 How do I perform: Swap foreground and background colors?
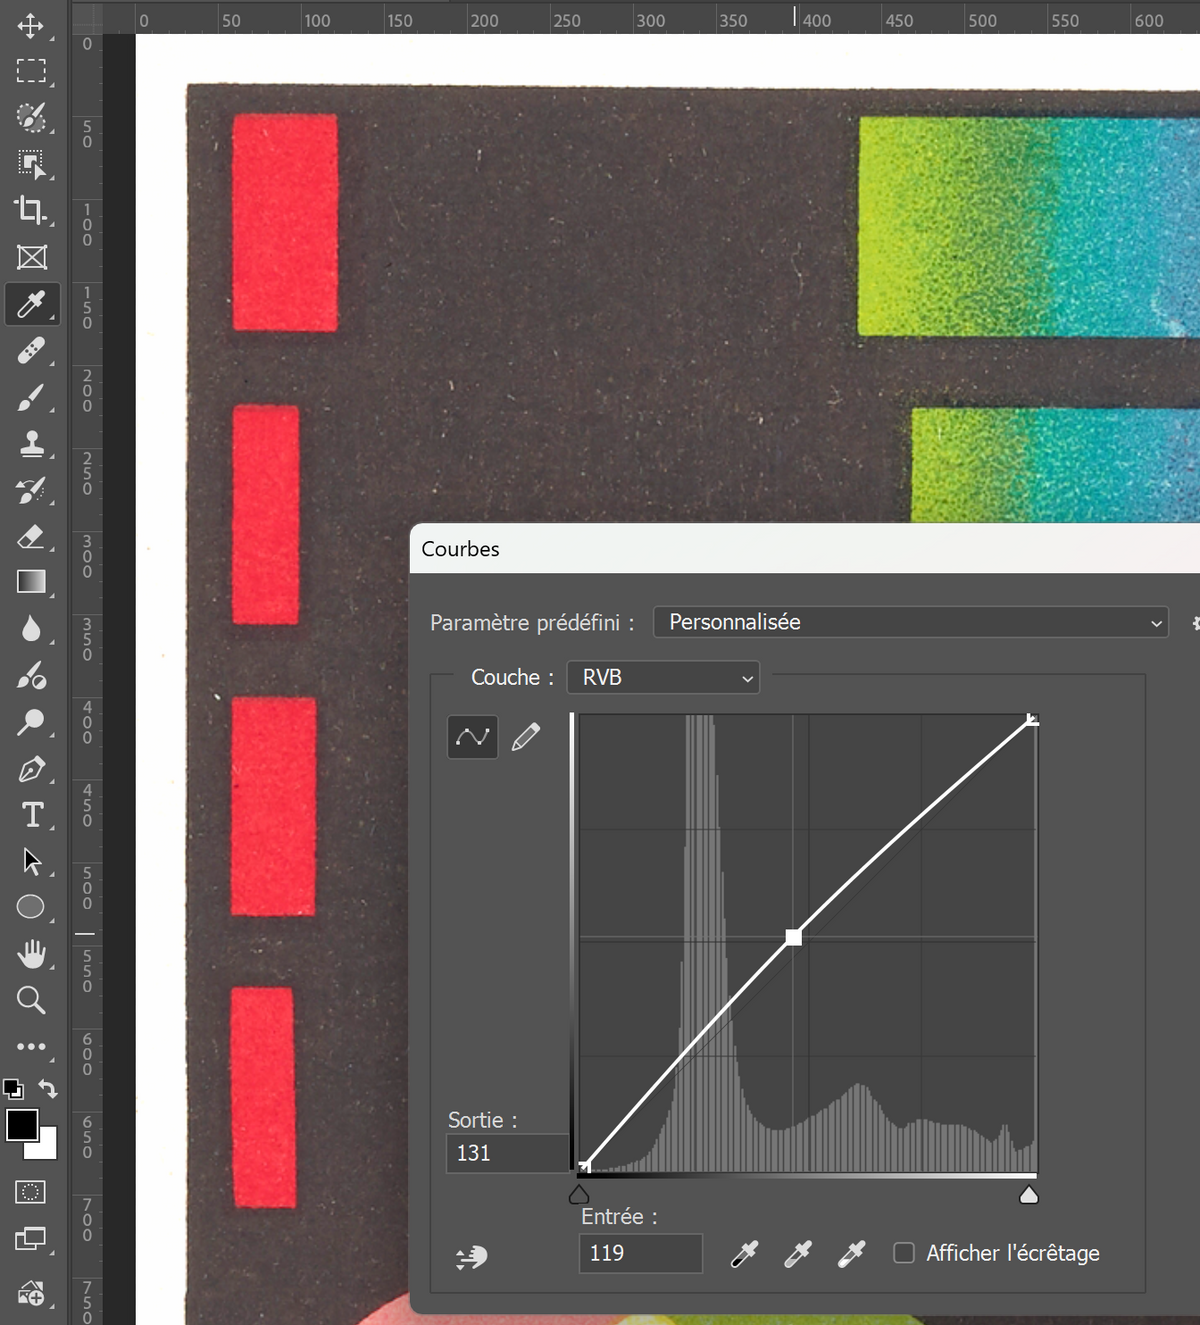coord(48,1088)
